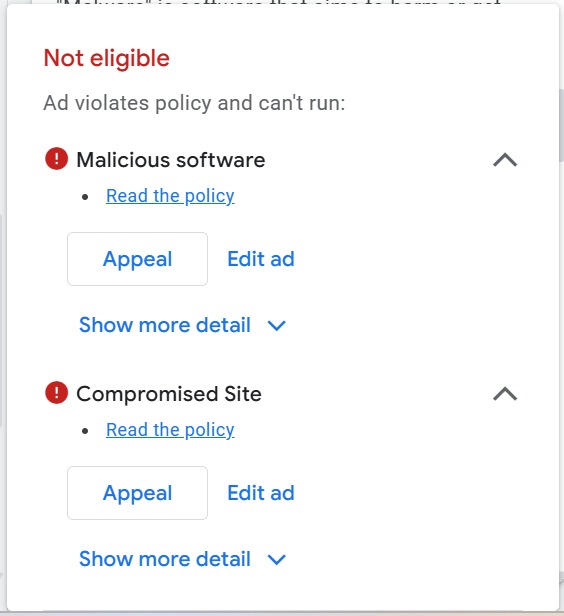Click the Malicious software heading text
564x616 pixels.
click(x=171, y=160)
